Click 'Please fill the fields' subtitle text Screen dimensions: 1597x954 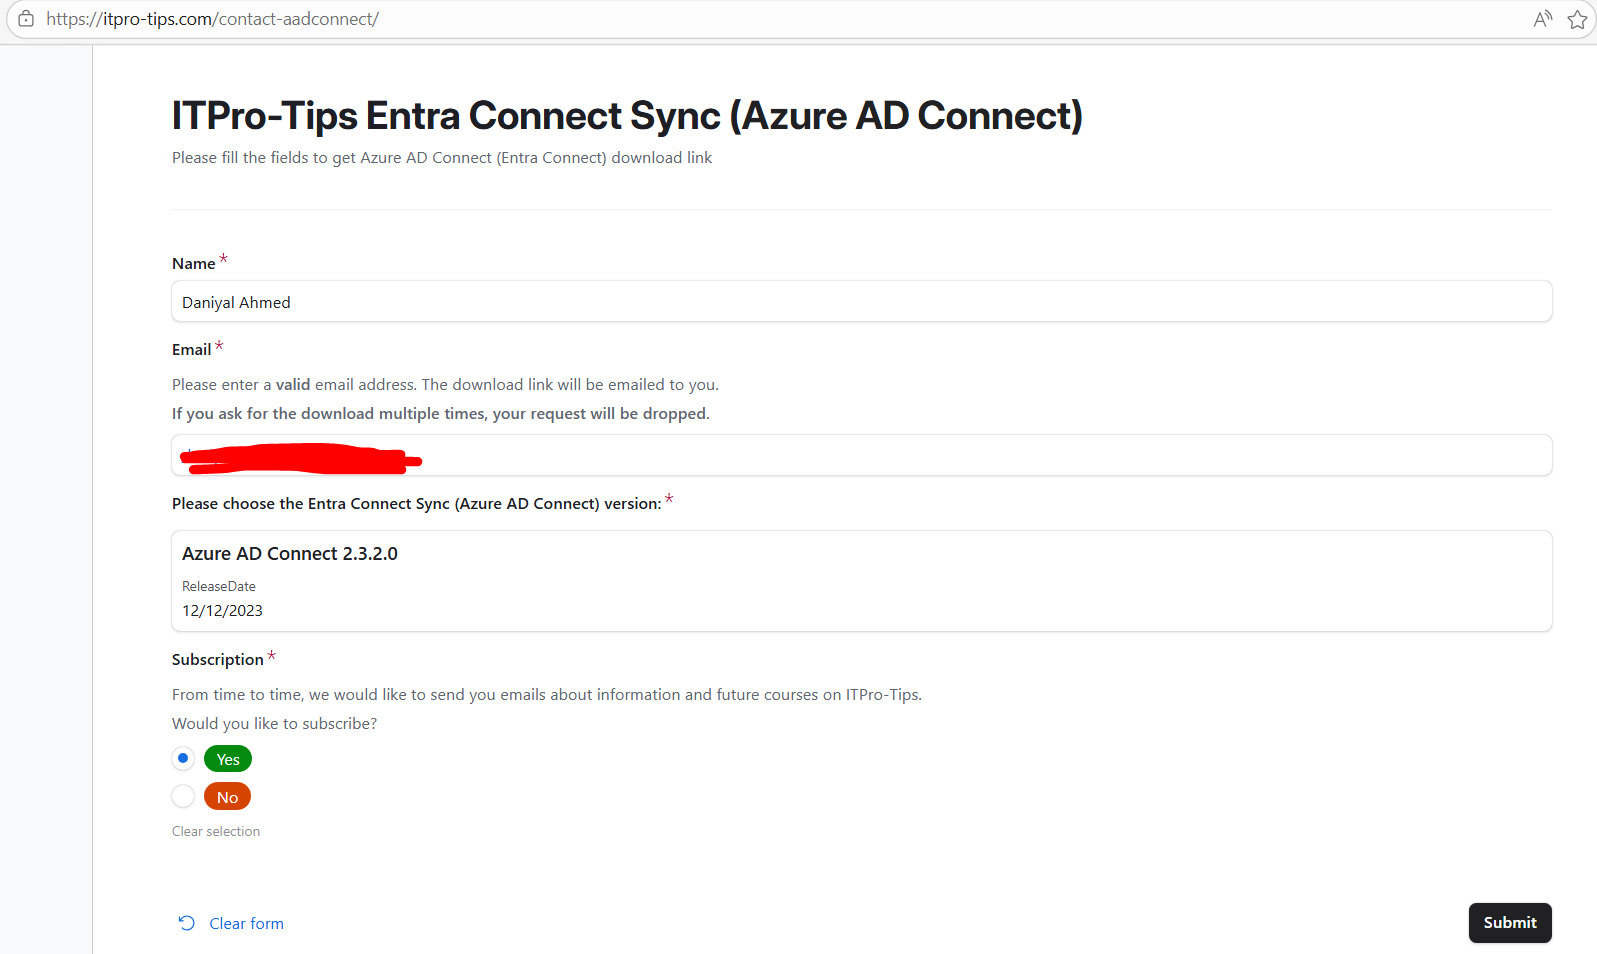[x=442, y=157]
